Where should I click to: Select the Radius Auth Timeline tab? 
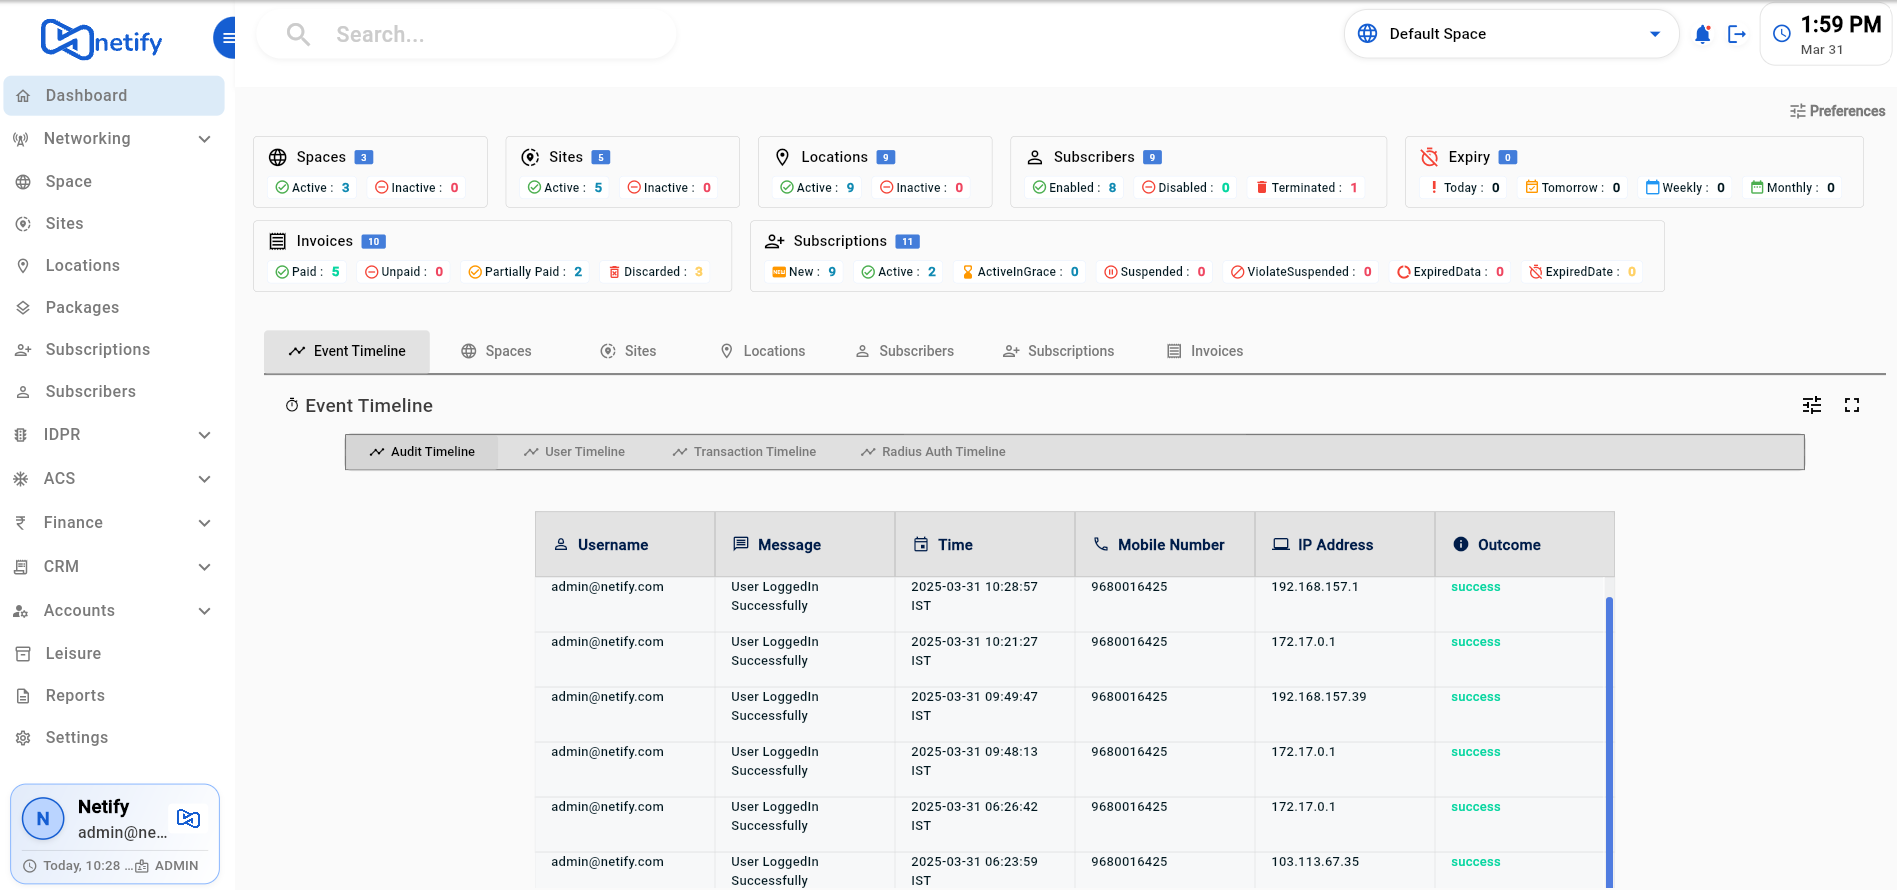[x=933, y=452]
